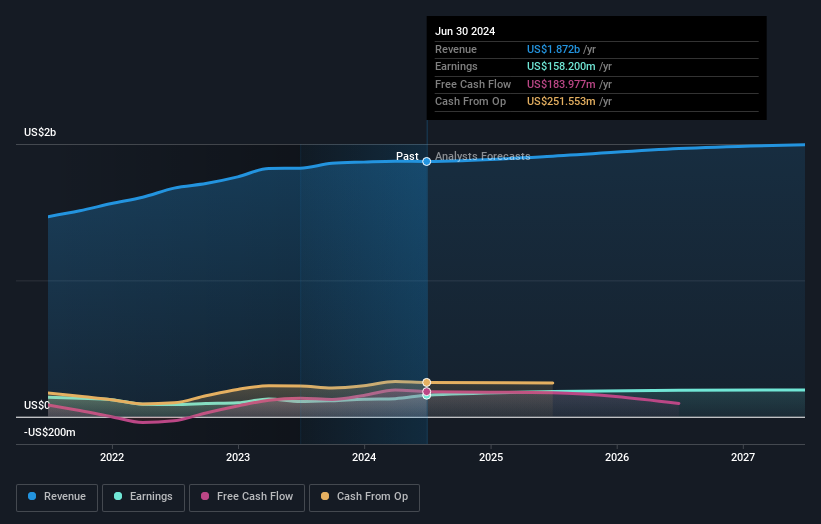The height and width of the screenshot is (524, 821).
Task: Toggle the Free Cash Flow legend button
Action: coord(247,497)
